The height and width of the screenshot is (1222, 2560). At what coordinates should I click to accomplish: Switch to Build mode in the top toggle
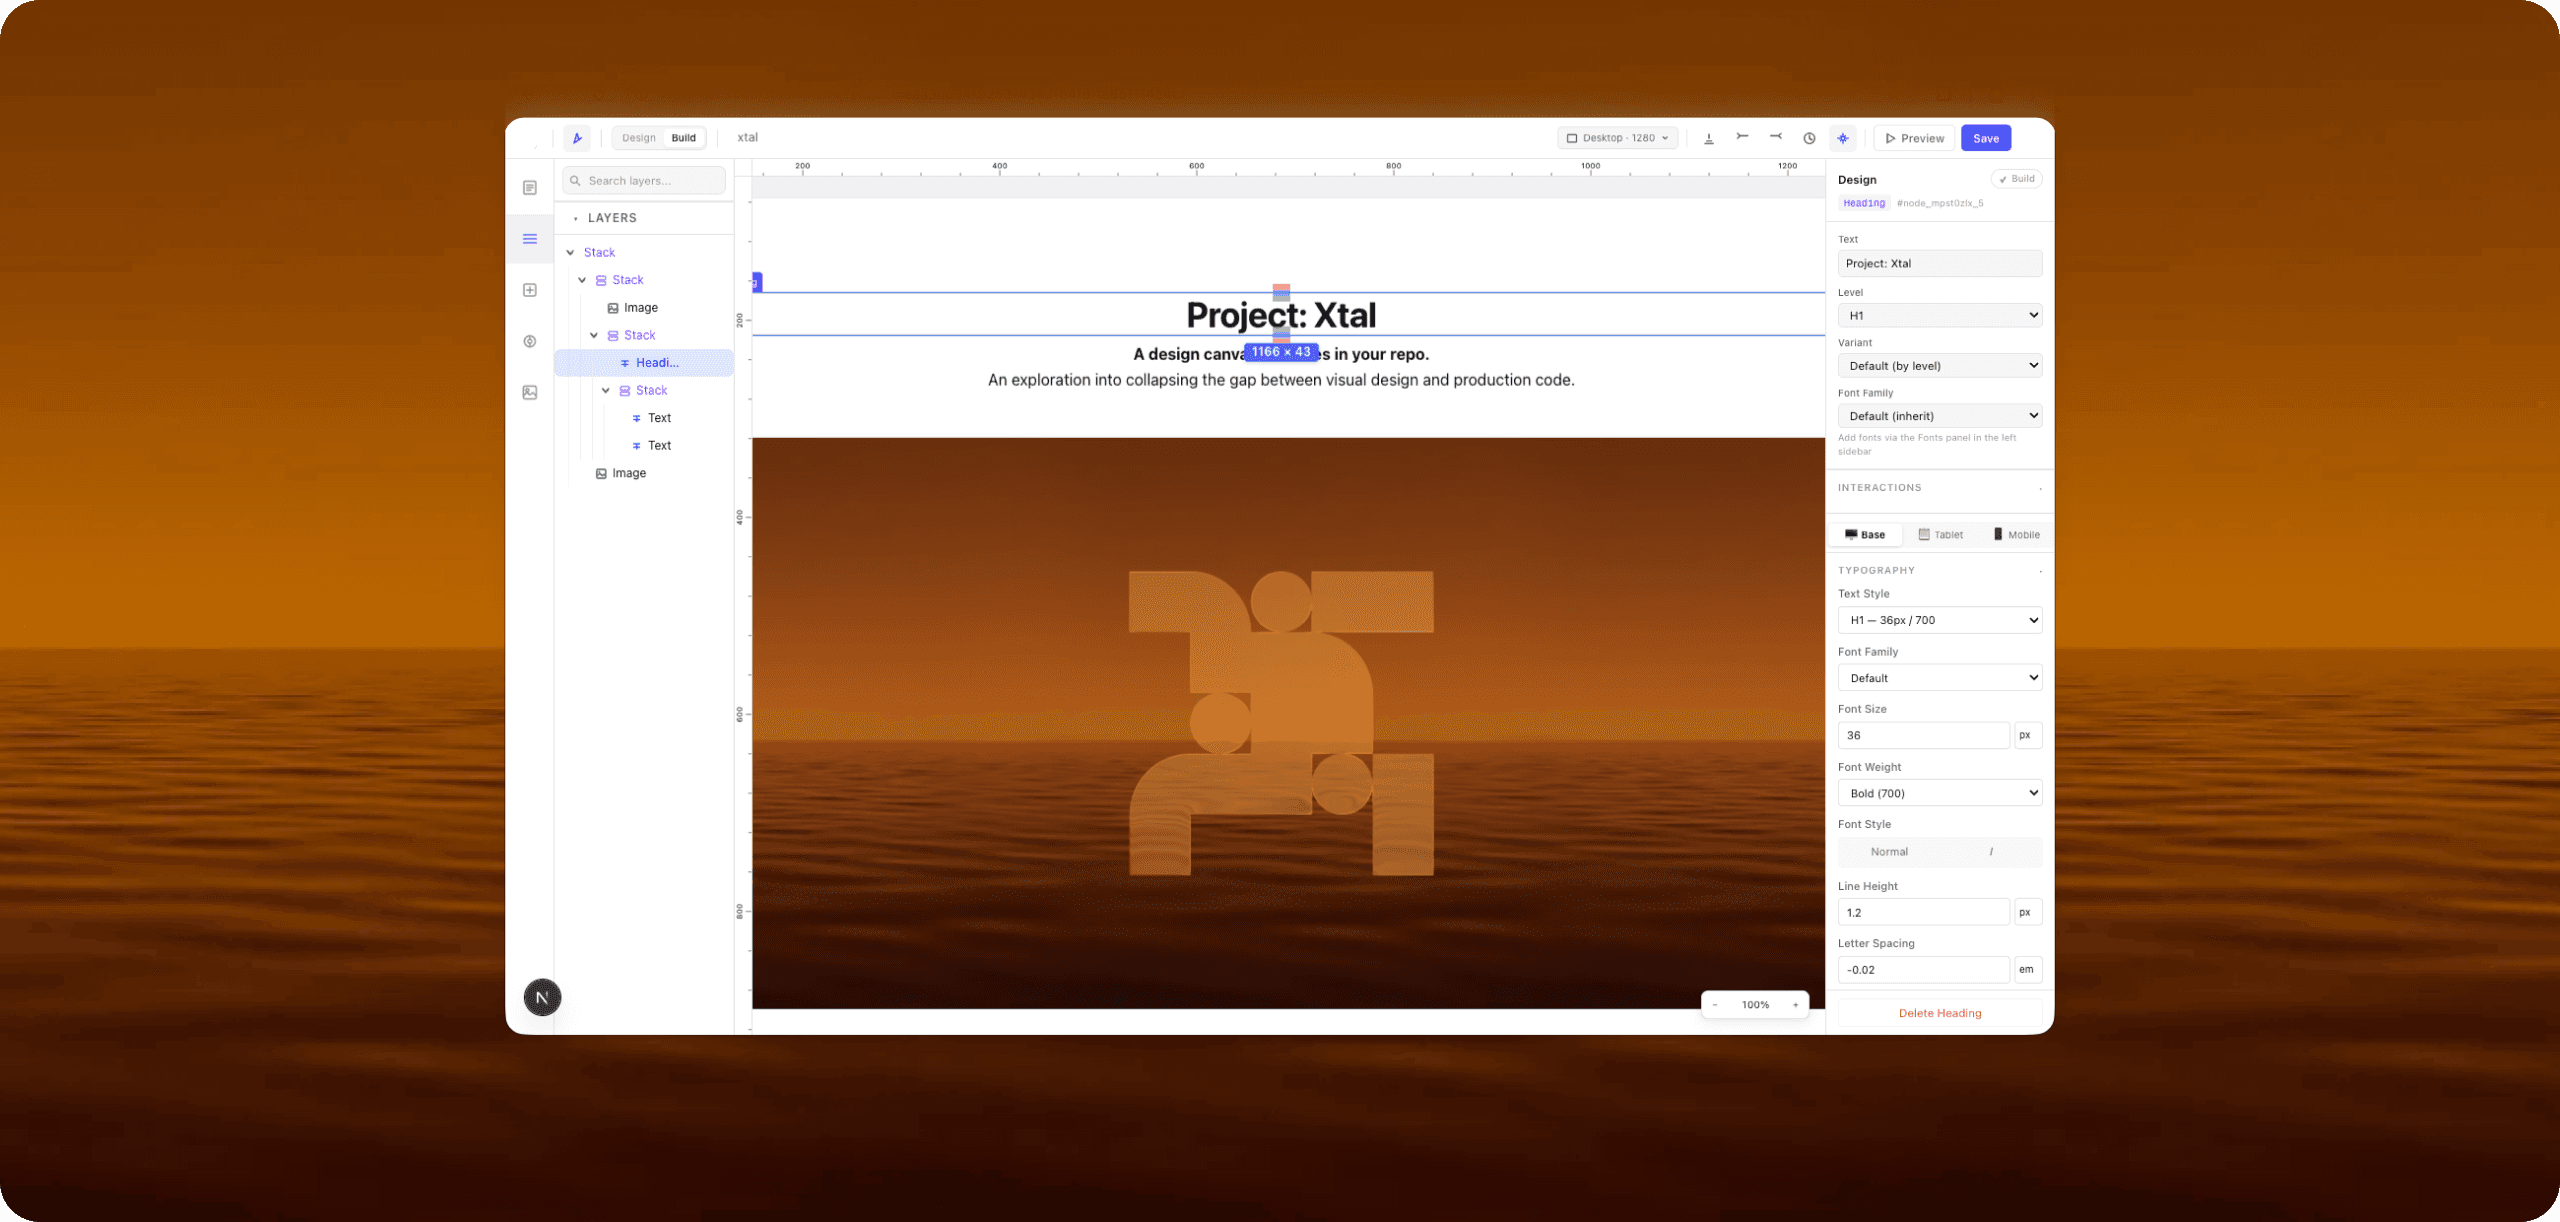click(684, 138)
